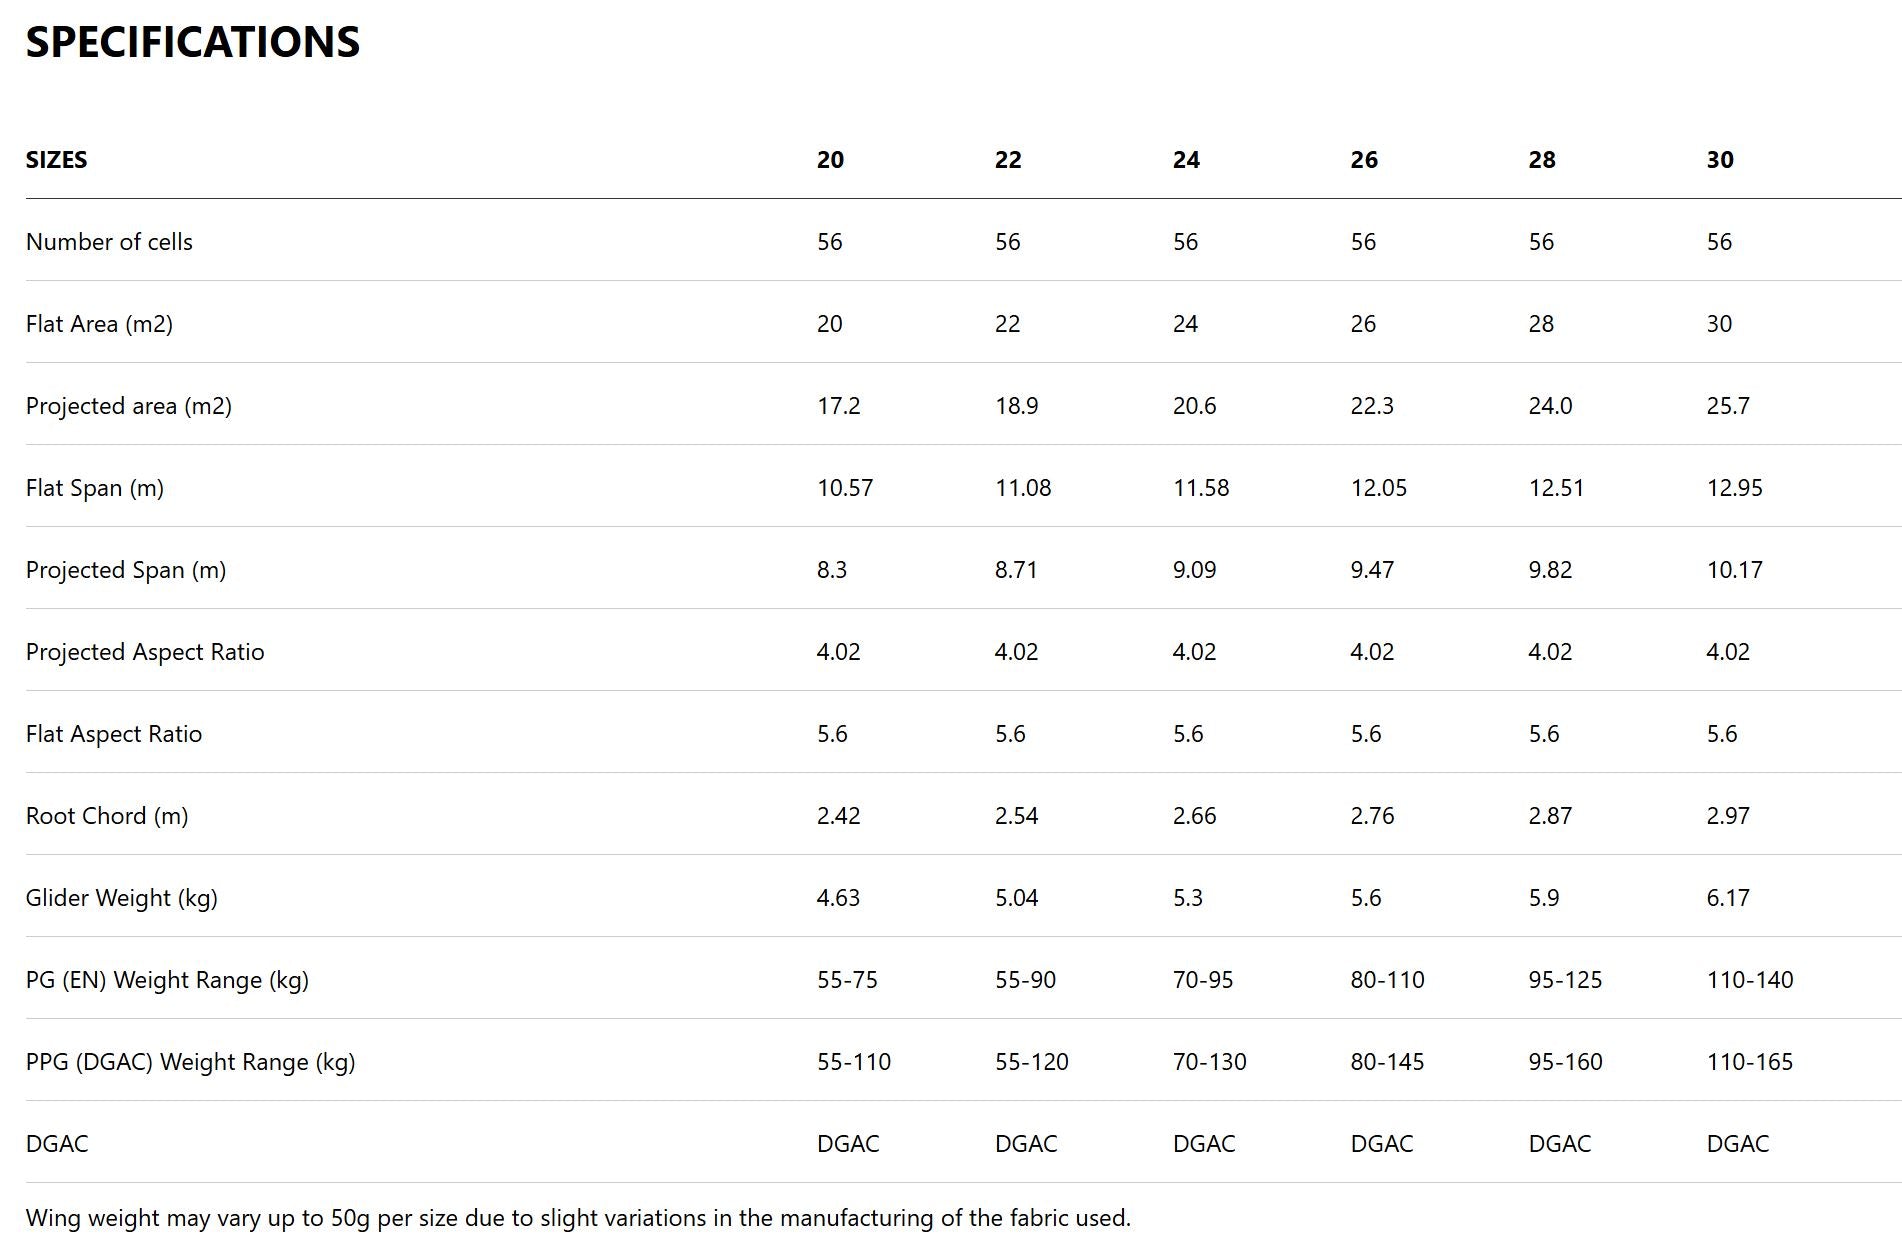Select the 110-165 PPG weight range value
This screenshot has width=1902, height=1247.
pos(1749,1062)
